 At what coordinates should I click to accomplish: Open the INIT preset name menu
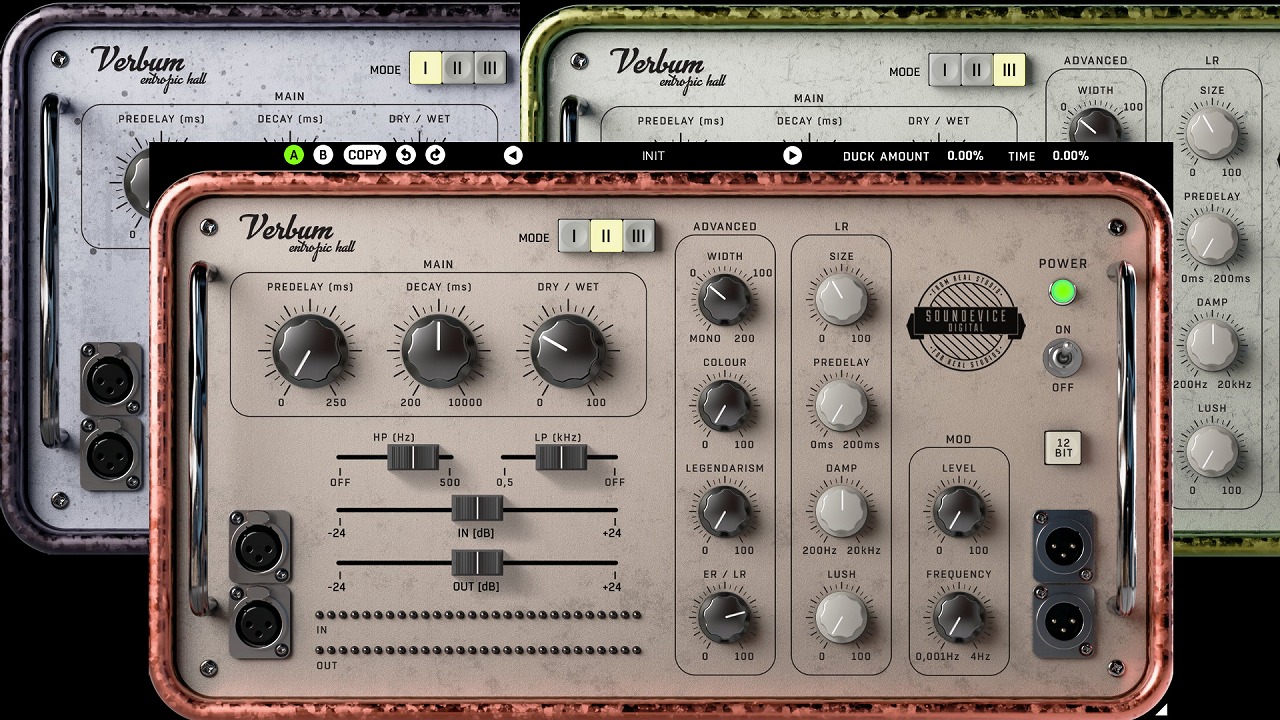[x=653, y=155]
